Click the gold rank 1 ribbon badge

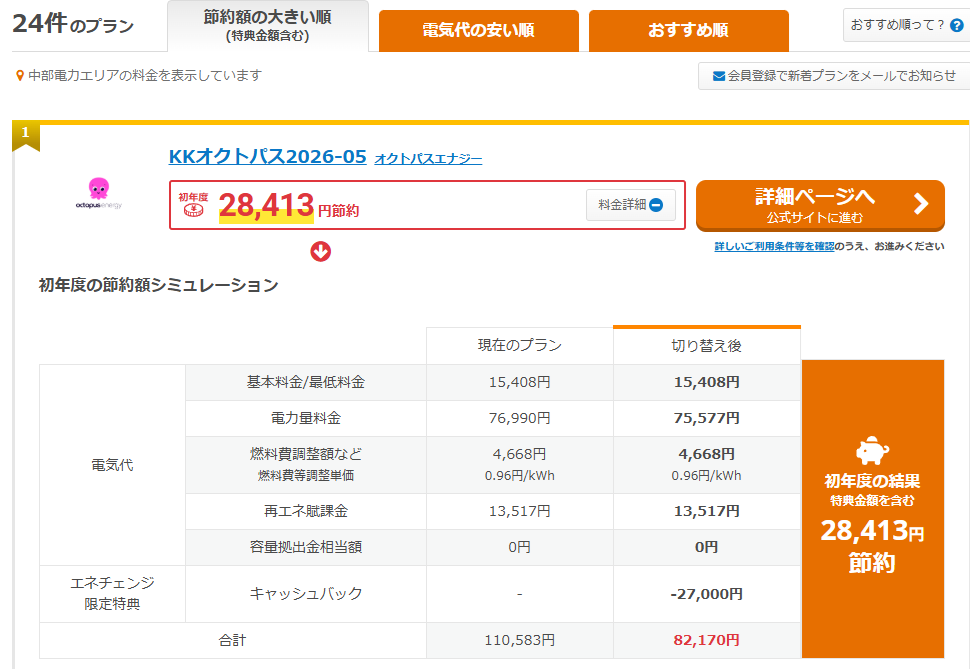25,135
